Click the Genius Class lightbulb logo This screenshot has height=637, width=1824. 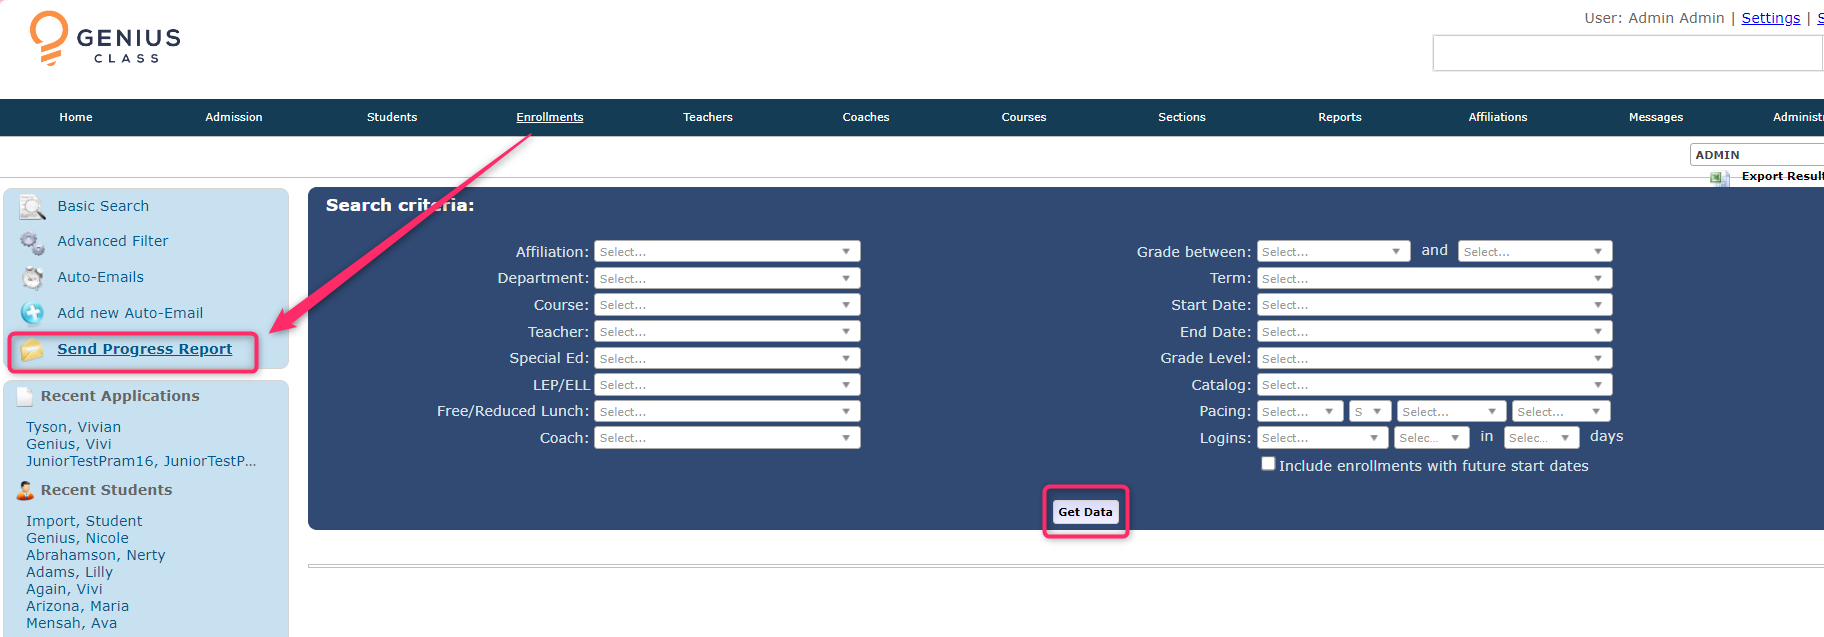48,38
